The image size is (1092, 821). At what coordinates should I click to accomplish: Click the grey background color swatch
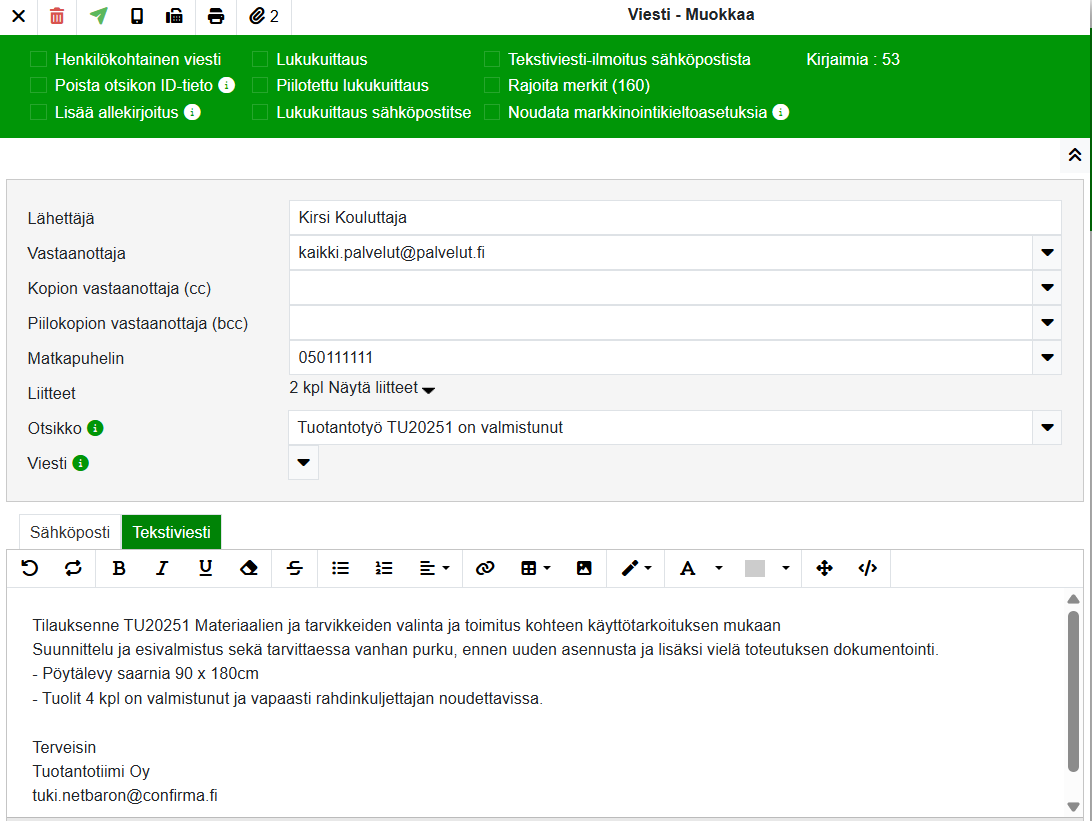coord(755,568)
